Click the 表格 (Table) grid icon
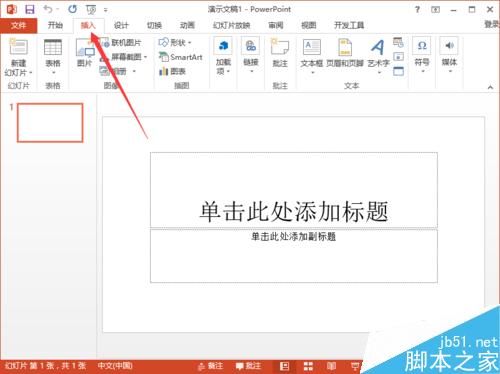Viewport: 500px width, 374px height. tap(53, 47)
